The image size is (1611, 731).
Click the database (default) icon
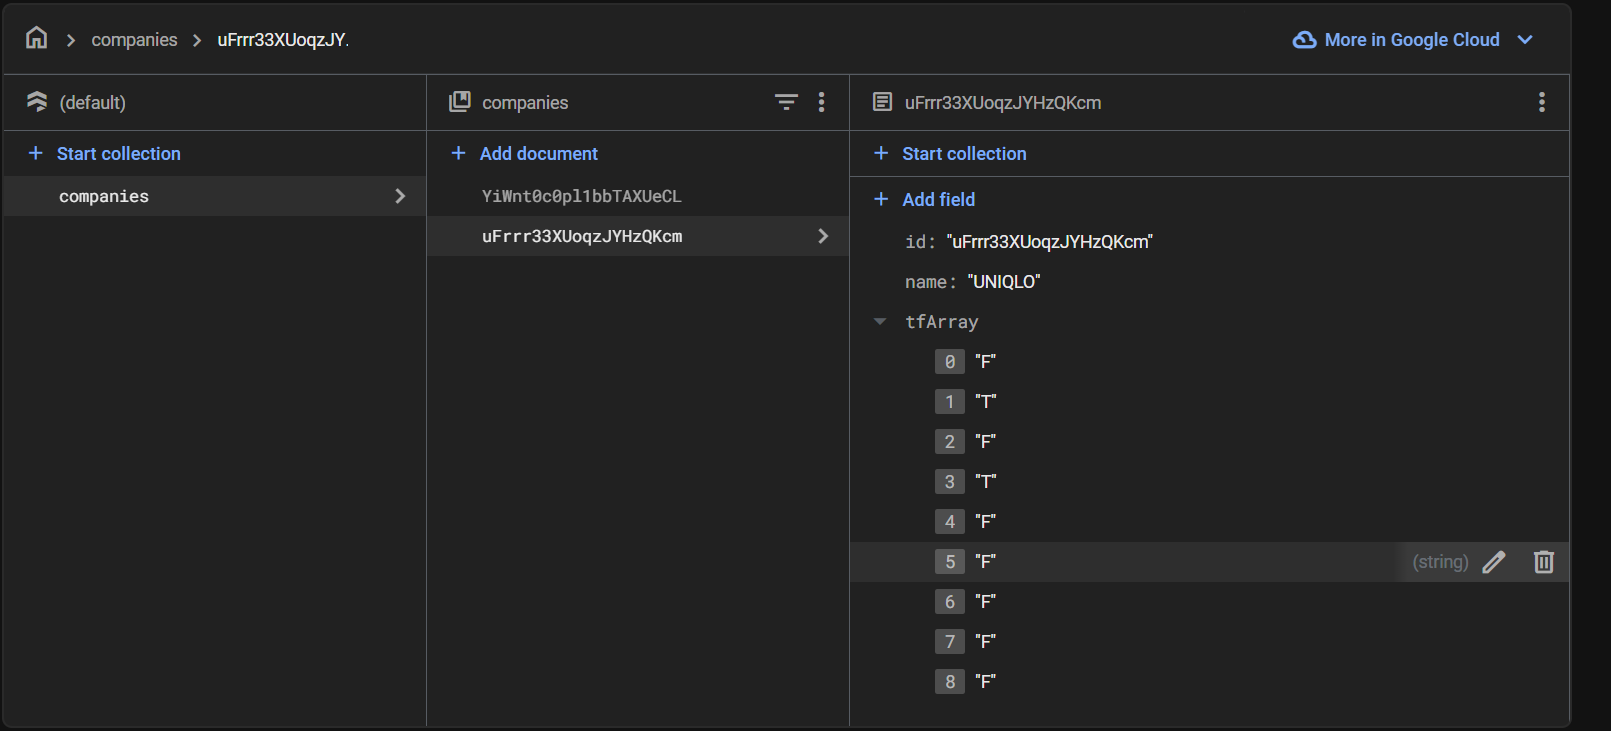(x=37, y=102)
